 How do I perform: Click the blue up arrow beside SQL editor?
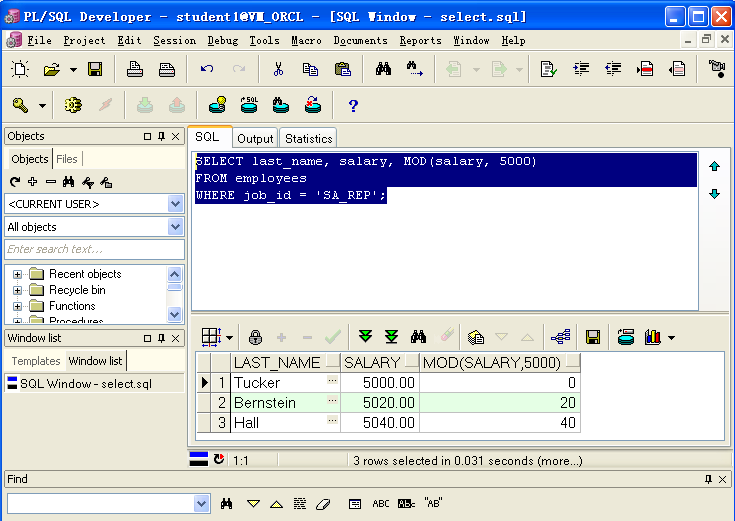tap(714, 166)
